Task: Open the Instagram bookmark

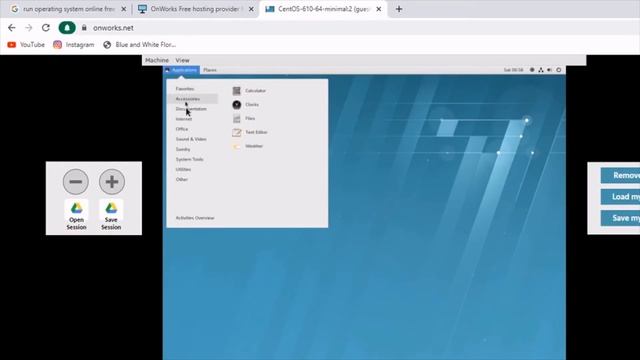Action: tap(73, 44)
